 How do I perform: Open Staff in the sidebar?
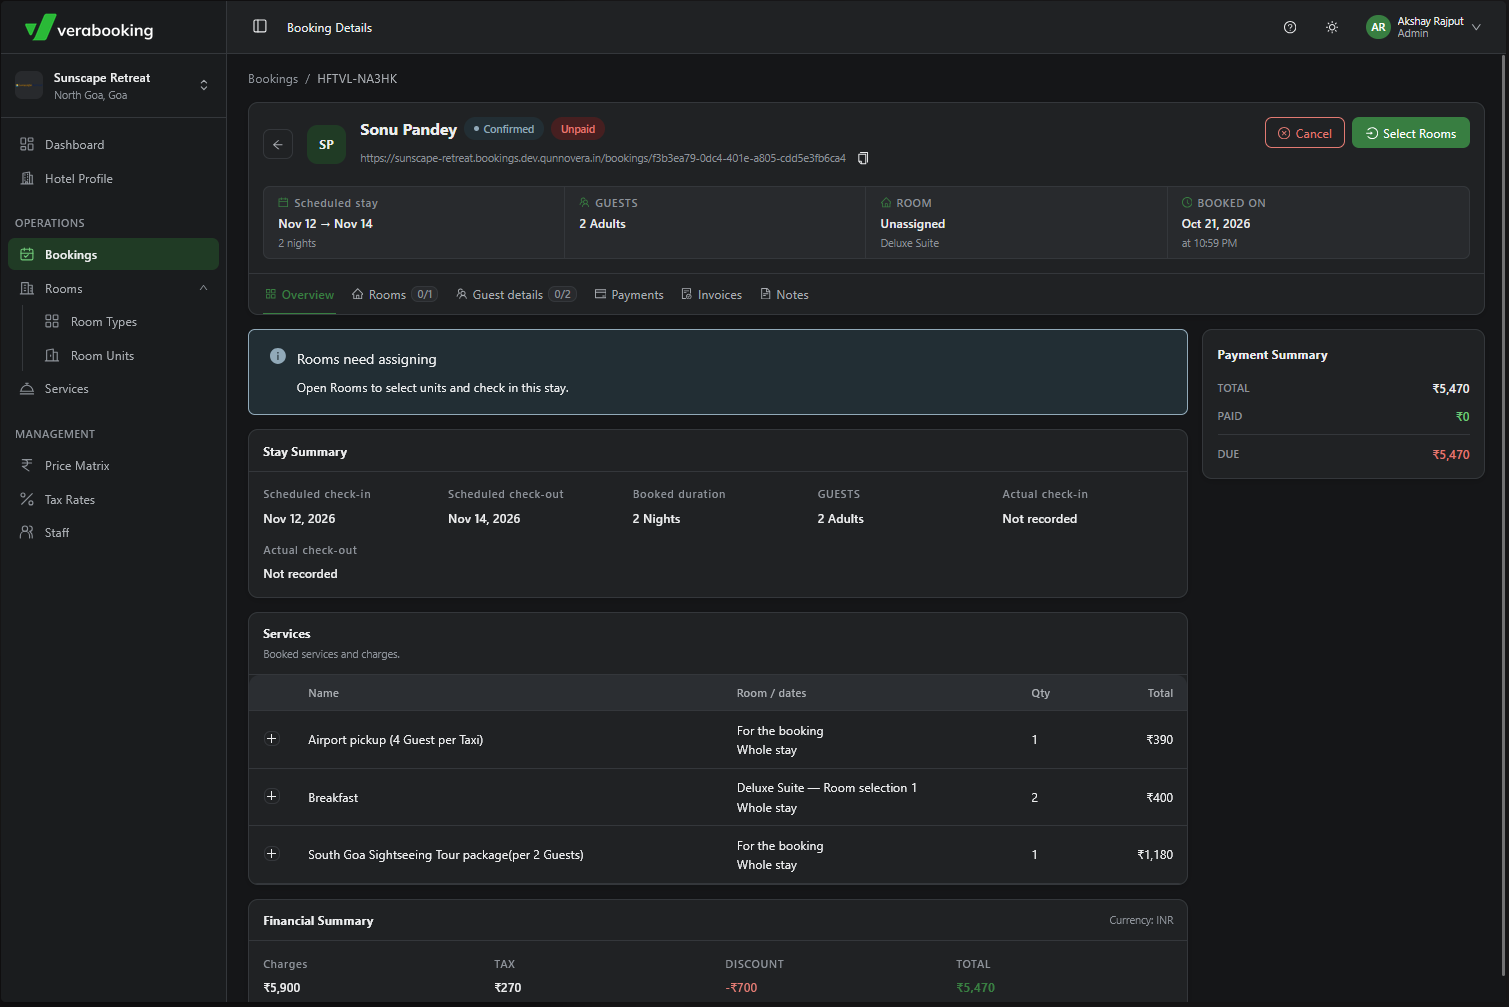coord(113,533)
